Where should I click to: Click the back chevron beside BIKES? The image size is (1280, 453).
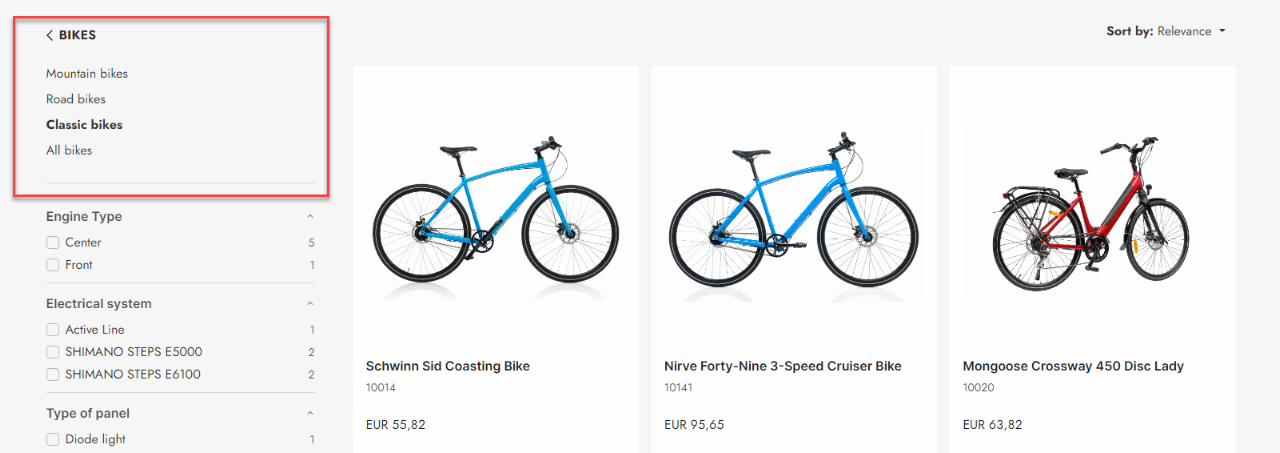tap(49, 35)
